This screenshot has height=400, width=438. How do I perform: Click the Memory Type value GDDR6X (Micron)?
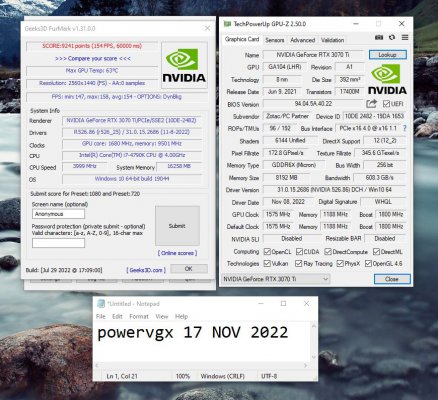click(293, 165)
